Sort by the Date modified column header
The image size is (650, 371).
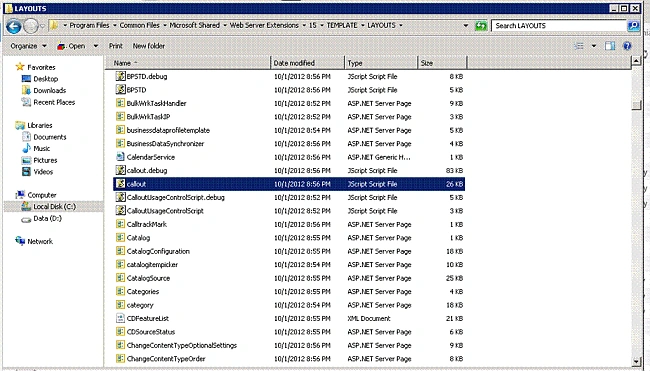(x=308, y=63)
